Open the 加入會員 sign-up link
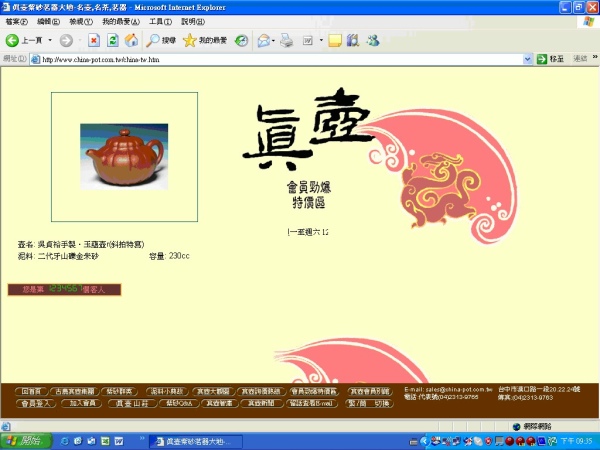The image size is (600, 450). pos(82,403)
